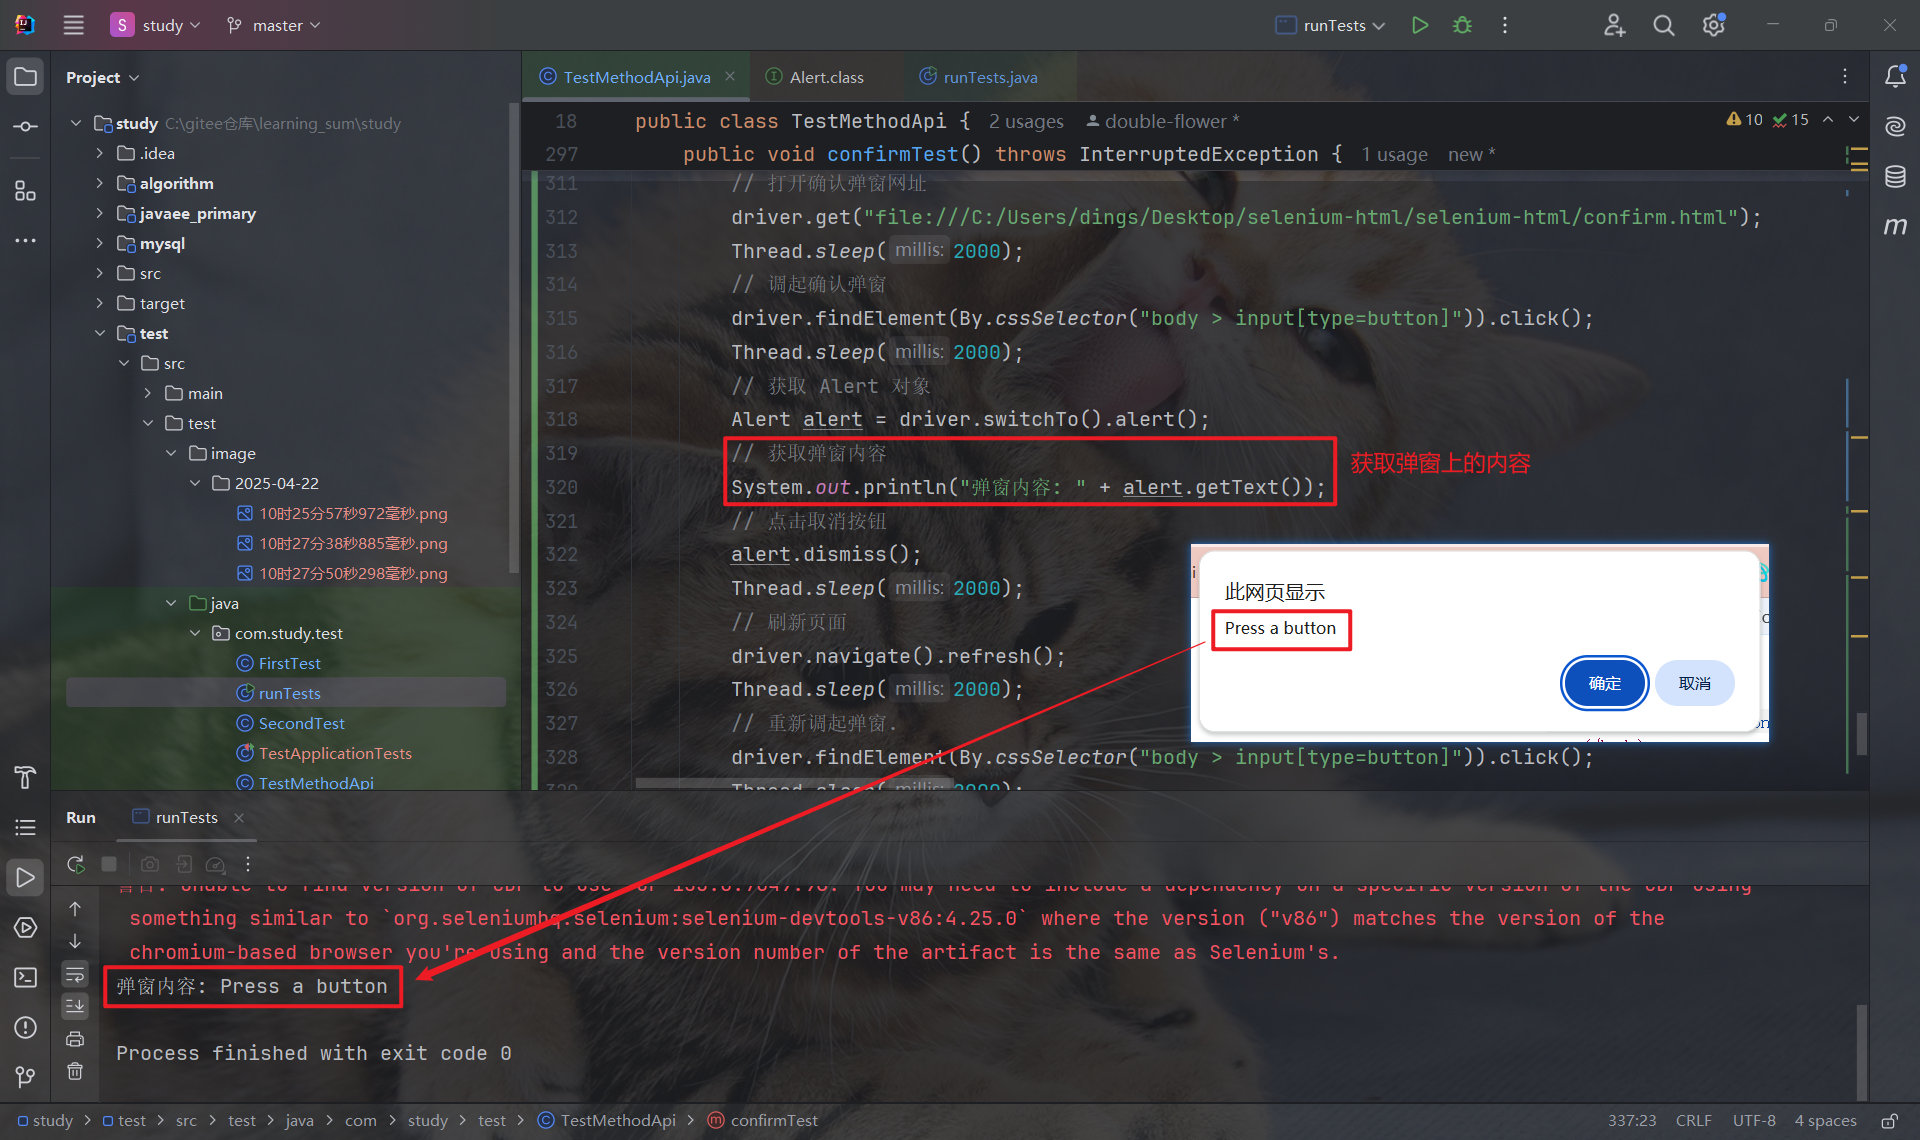Toggle soft-wrap in console output
Screen dimensions: 1920x1140
pyautogui.click(x=75, y=974)
